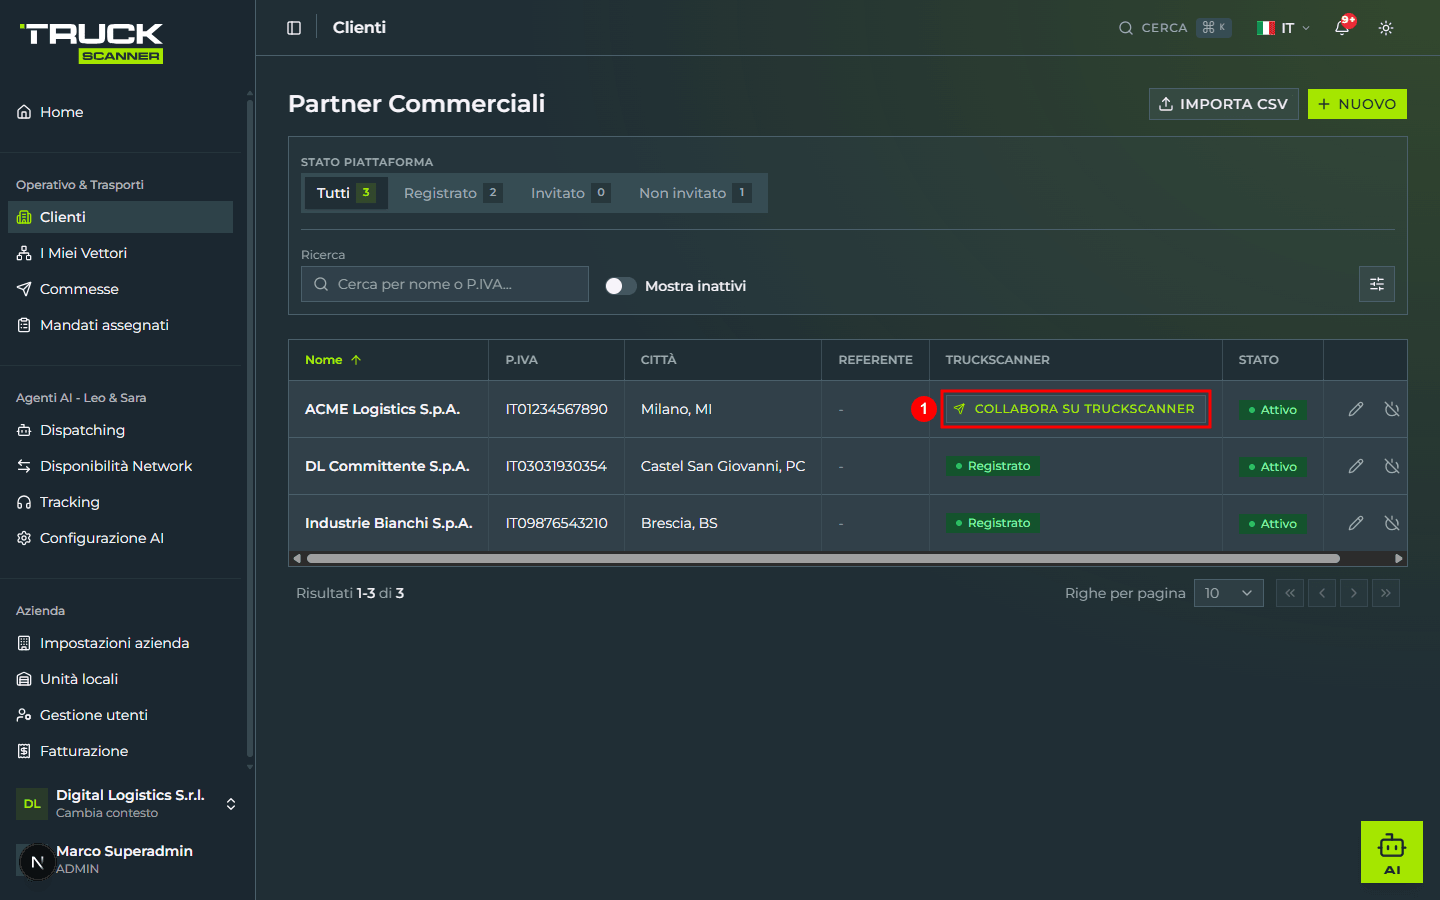Click the sidebar vertical scrollbar
Image resolution: width=1440 pixels, height=900 pixels.
pyautogui.click(x=250, y=430)
